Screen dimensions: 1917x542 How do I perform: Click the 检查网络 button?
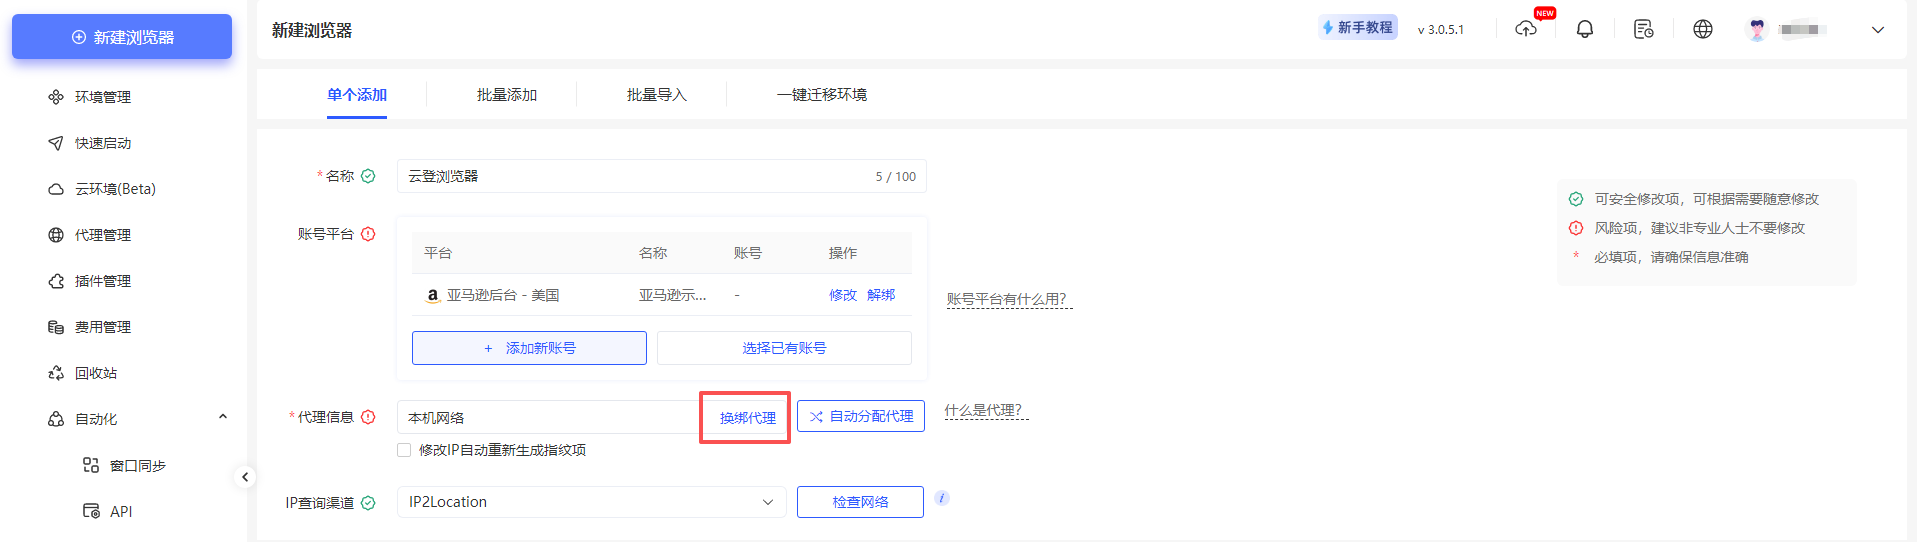[x=860, y=502]
